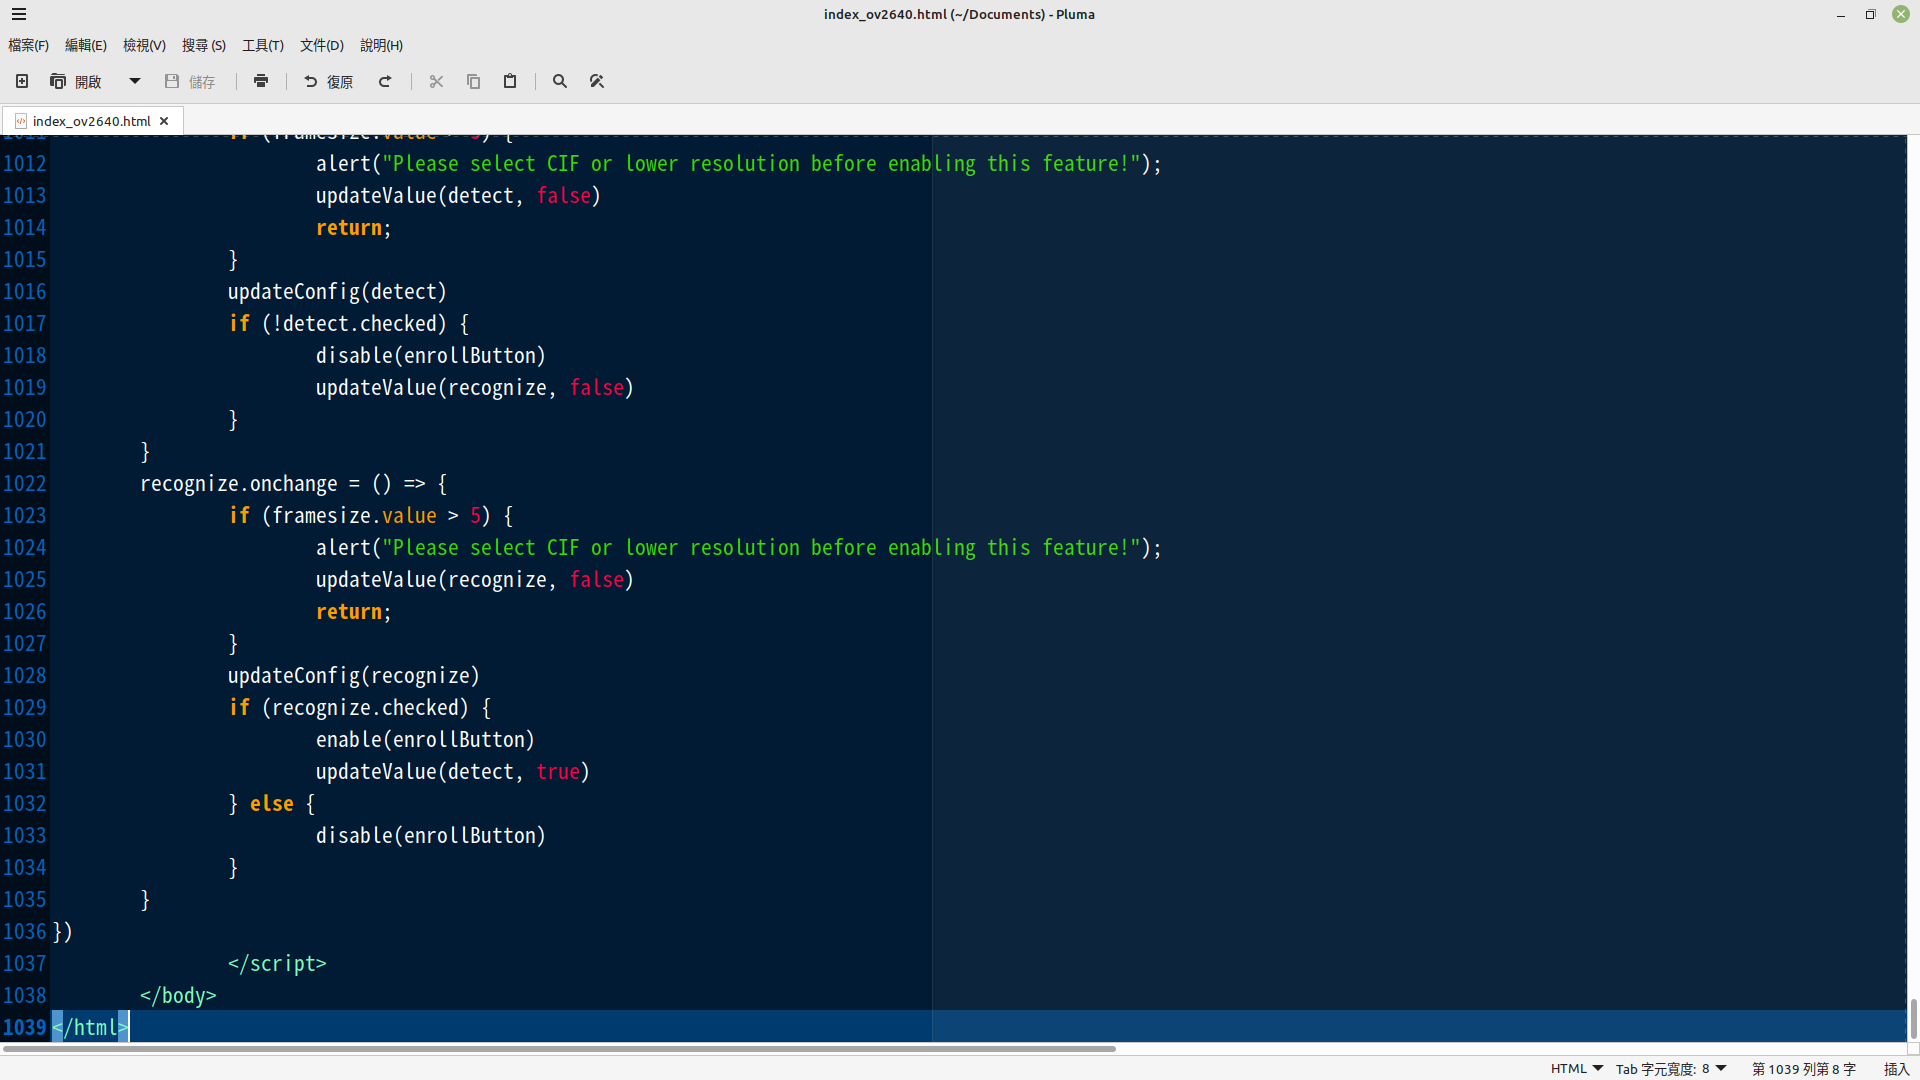Click the alert string on line 1024
The width and height of the screenshot is (1920, 1080).
[762, 548]
